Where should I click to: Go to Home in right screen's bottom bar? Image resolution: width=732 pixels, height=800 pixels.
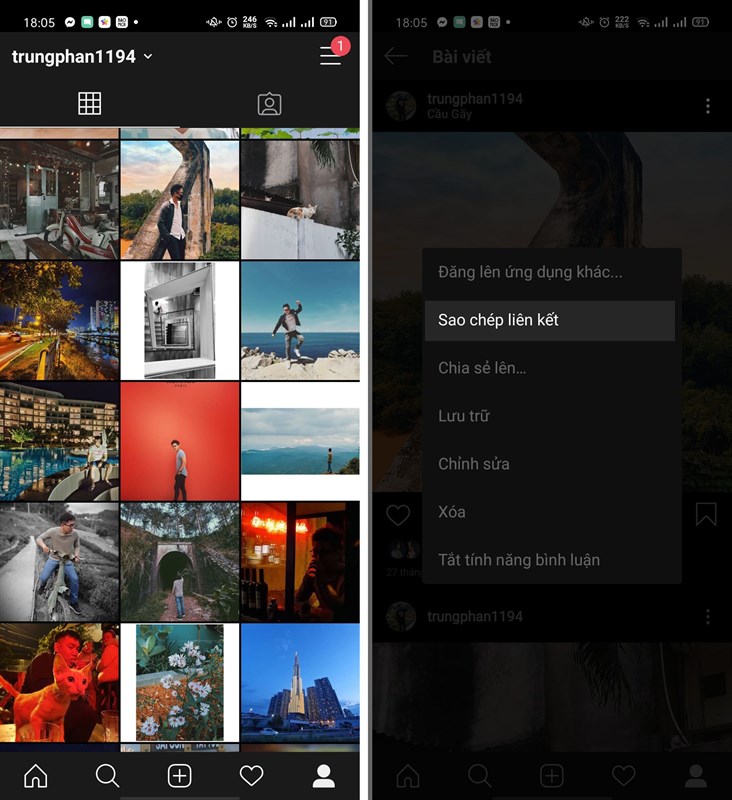pos(408,776)
